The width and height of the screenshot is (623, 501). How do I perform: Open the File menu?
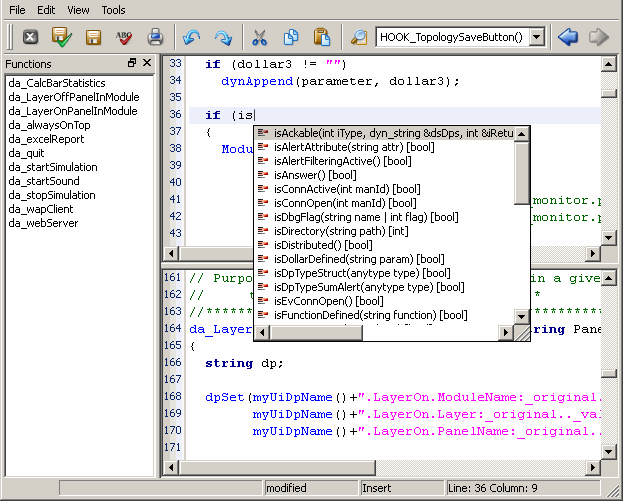tap(17, 10)
